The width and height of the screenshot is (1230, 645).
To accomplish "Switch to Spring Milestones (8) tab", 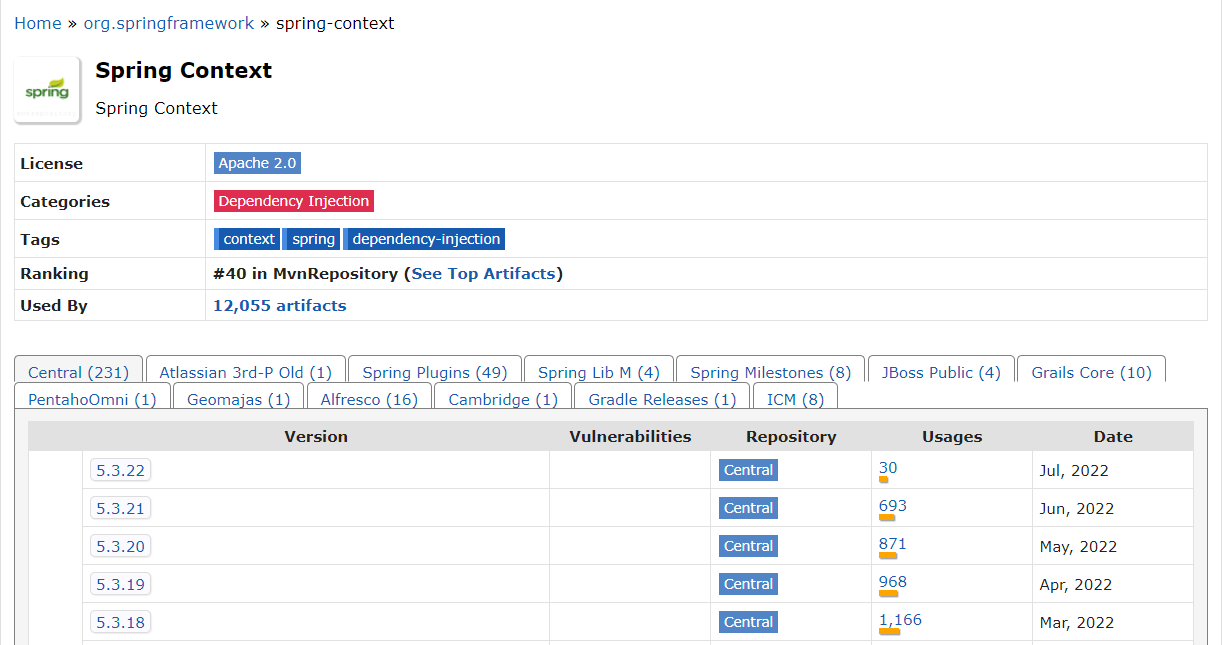I will coord(771,372).
